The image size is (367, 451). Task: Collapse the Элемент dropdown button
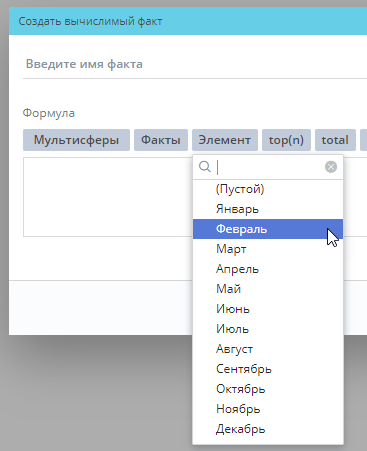point(225,140)
